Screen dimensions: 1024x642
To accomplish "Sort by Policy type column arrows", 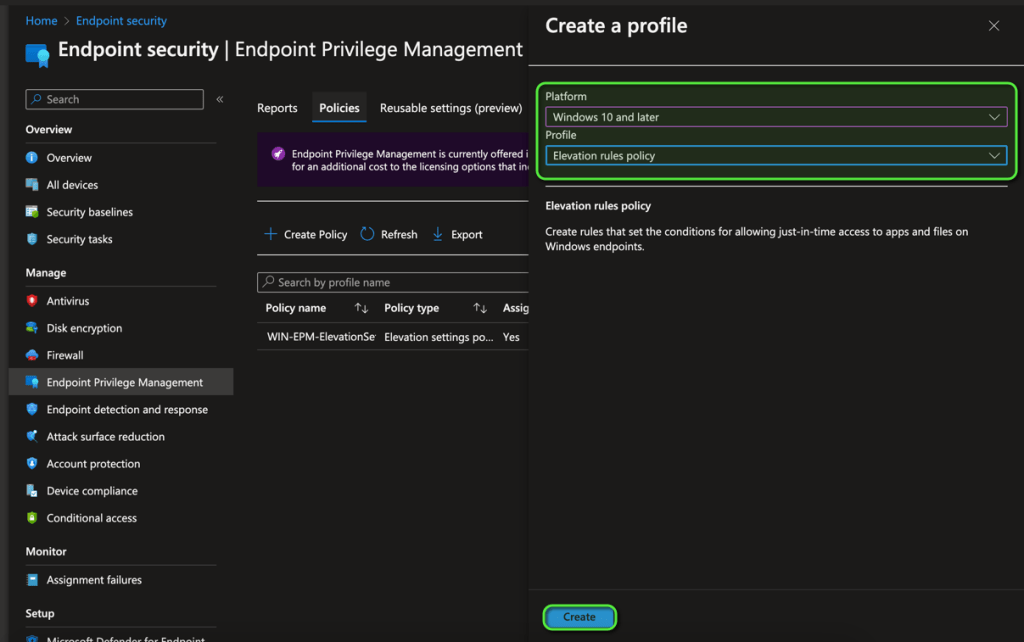I will [480, 308].
